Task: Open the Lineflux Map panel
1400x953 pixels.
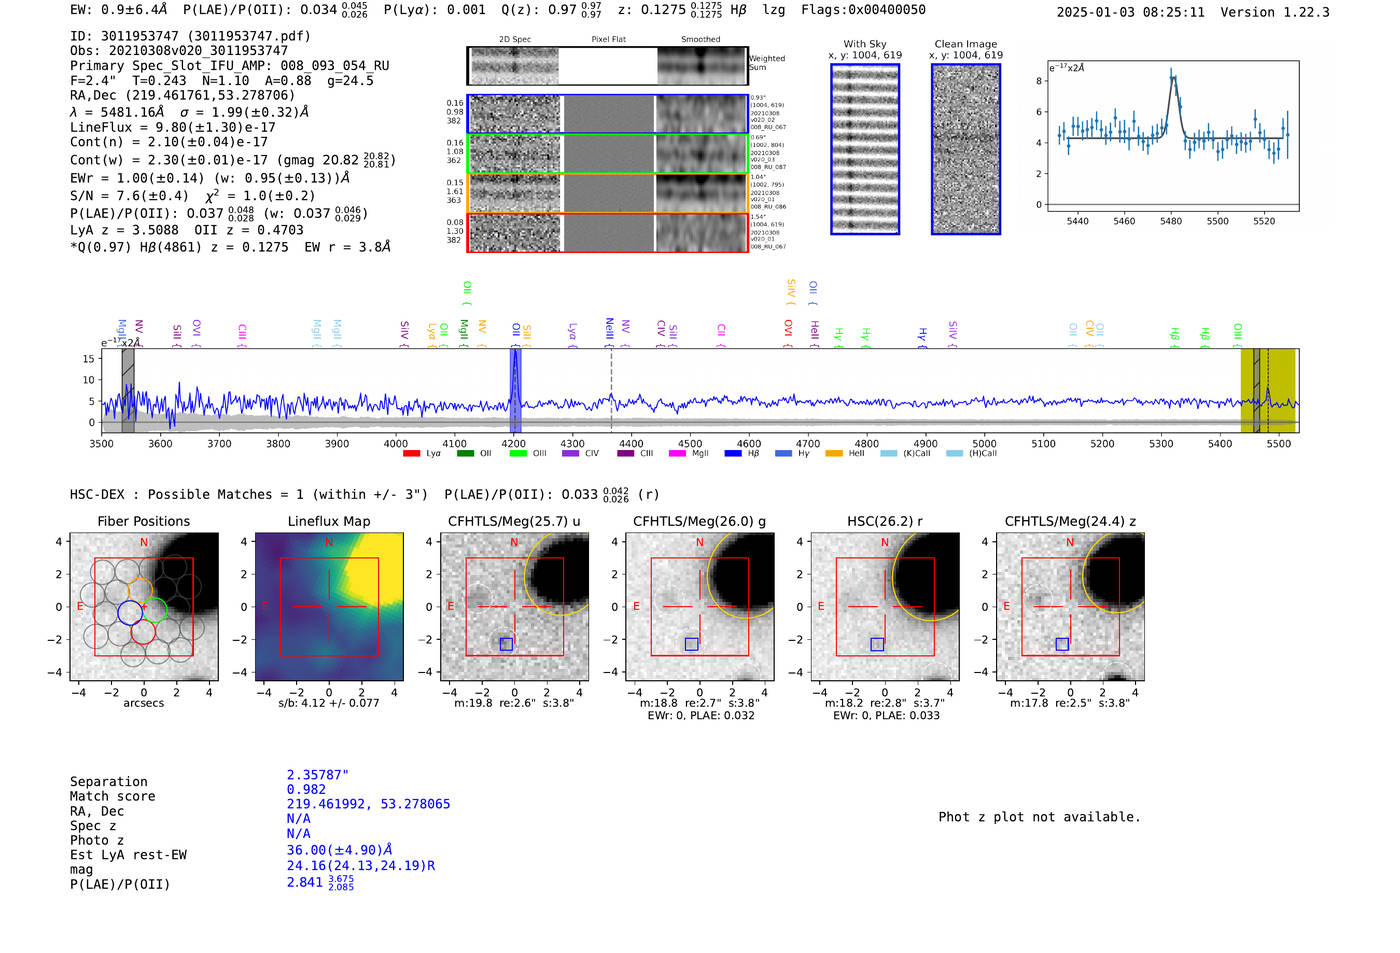Action: click(329, 607)
